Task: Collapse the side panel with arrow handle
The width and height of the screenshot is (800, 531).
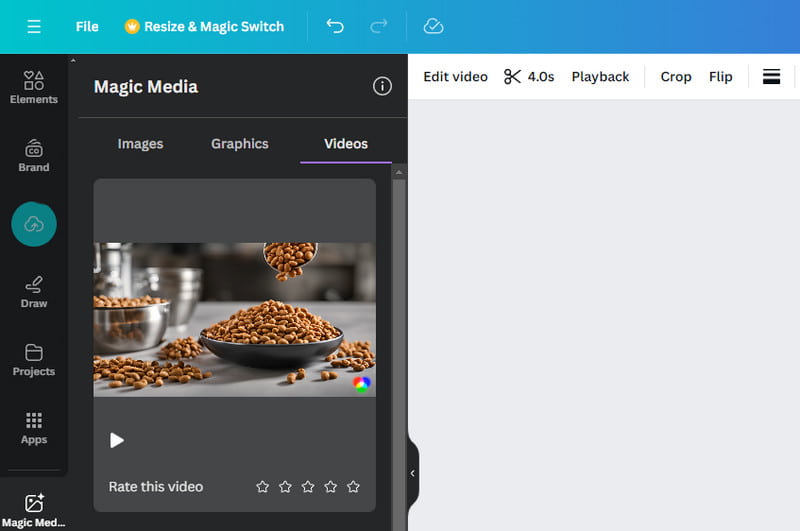Action: (413, 473)
